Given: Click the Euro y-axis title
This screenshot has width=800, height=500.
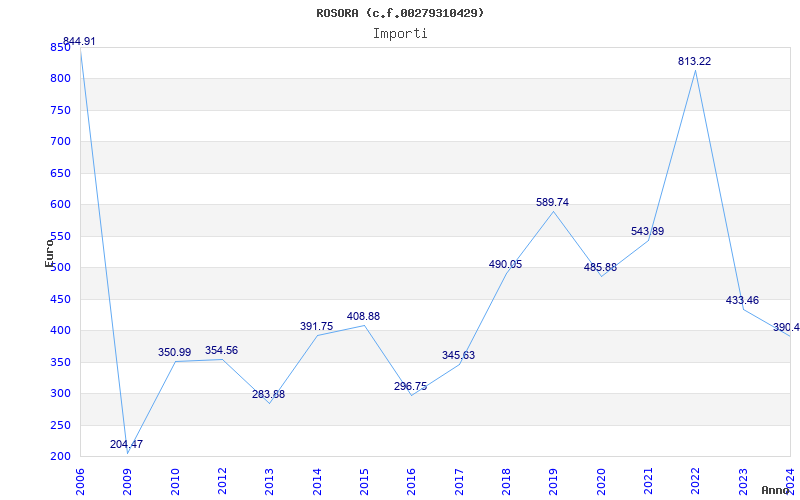Looking at the screenshot, I should (x=49, y=254).
